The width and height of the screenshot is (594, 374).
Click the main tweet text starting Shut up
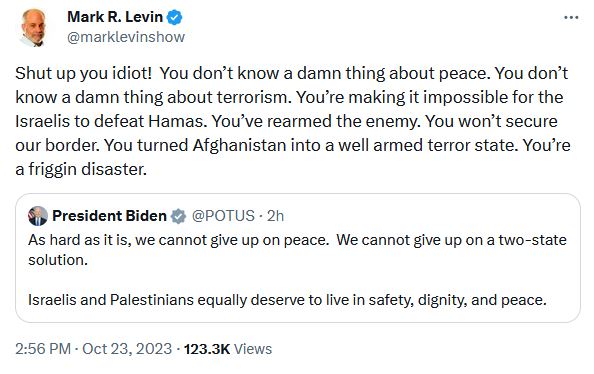pyautogui.click(x=292, y=121)
